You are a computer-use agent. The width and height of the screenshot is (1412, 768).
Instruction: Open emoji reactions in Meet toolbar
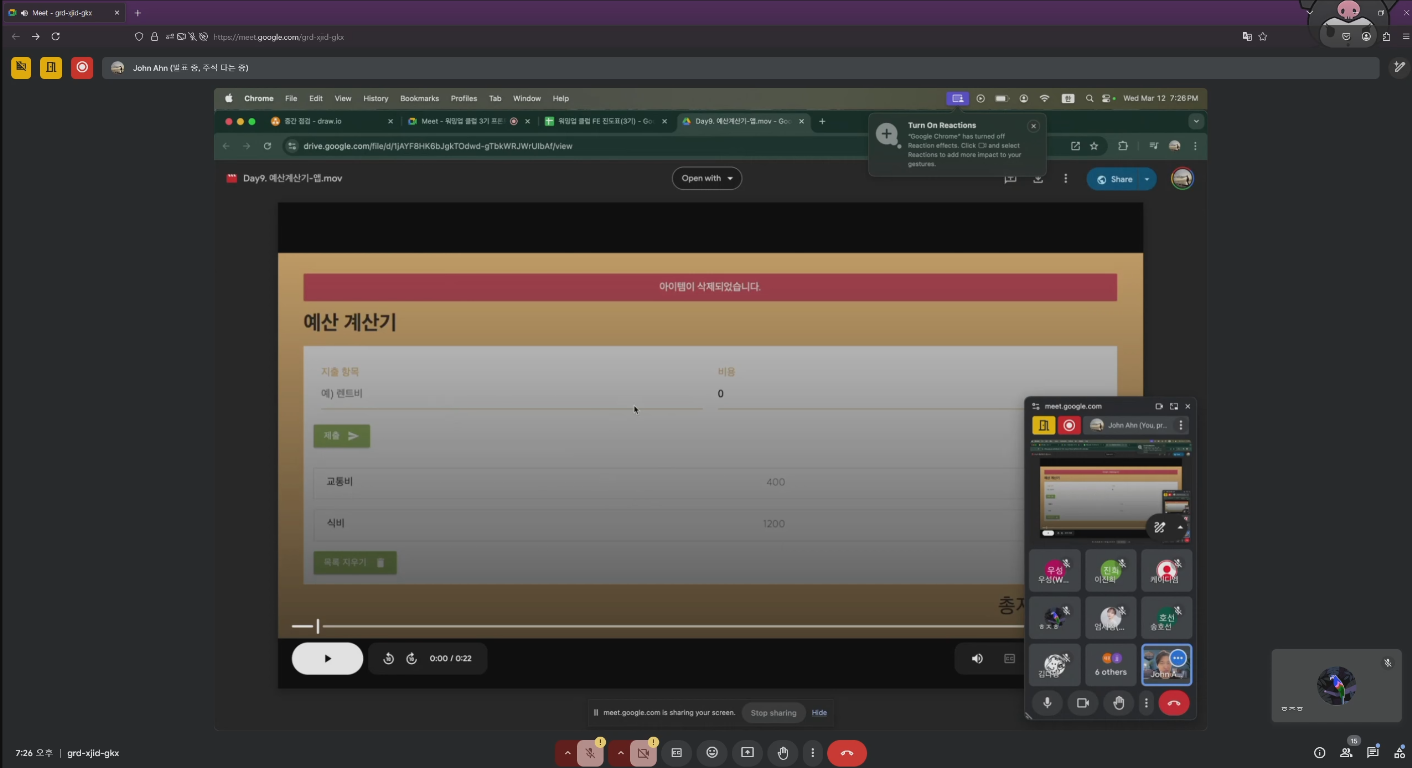712,753
